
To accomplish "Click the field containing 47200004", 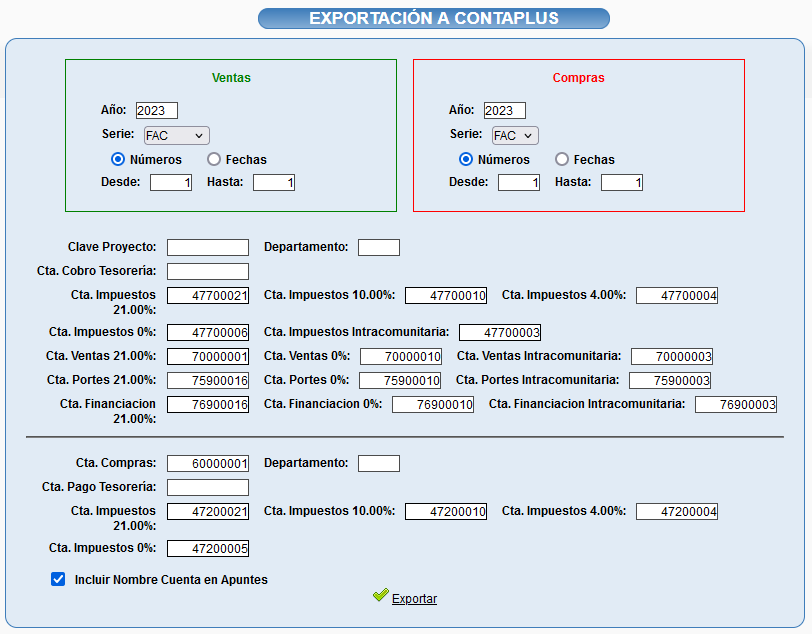I will (x=677, y=512).
